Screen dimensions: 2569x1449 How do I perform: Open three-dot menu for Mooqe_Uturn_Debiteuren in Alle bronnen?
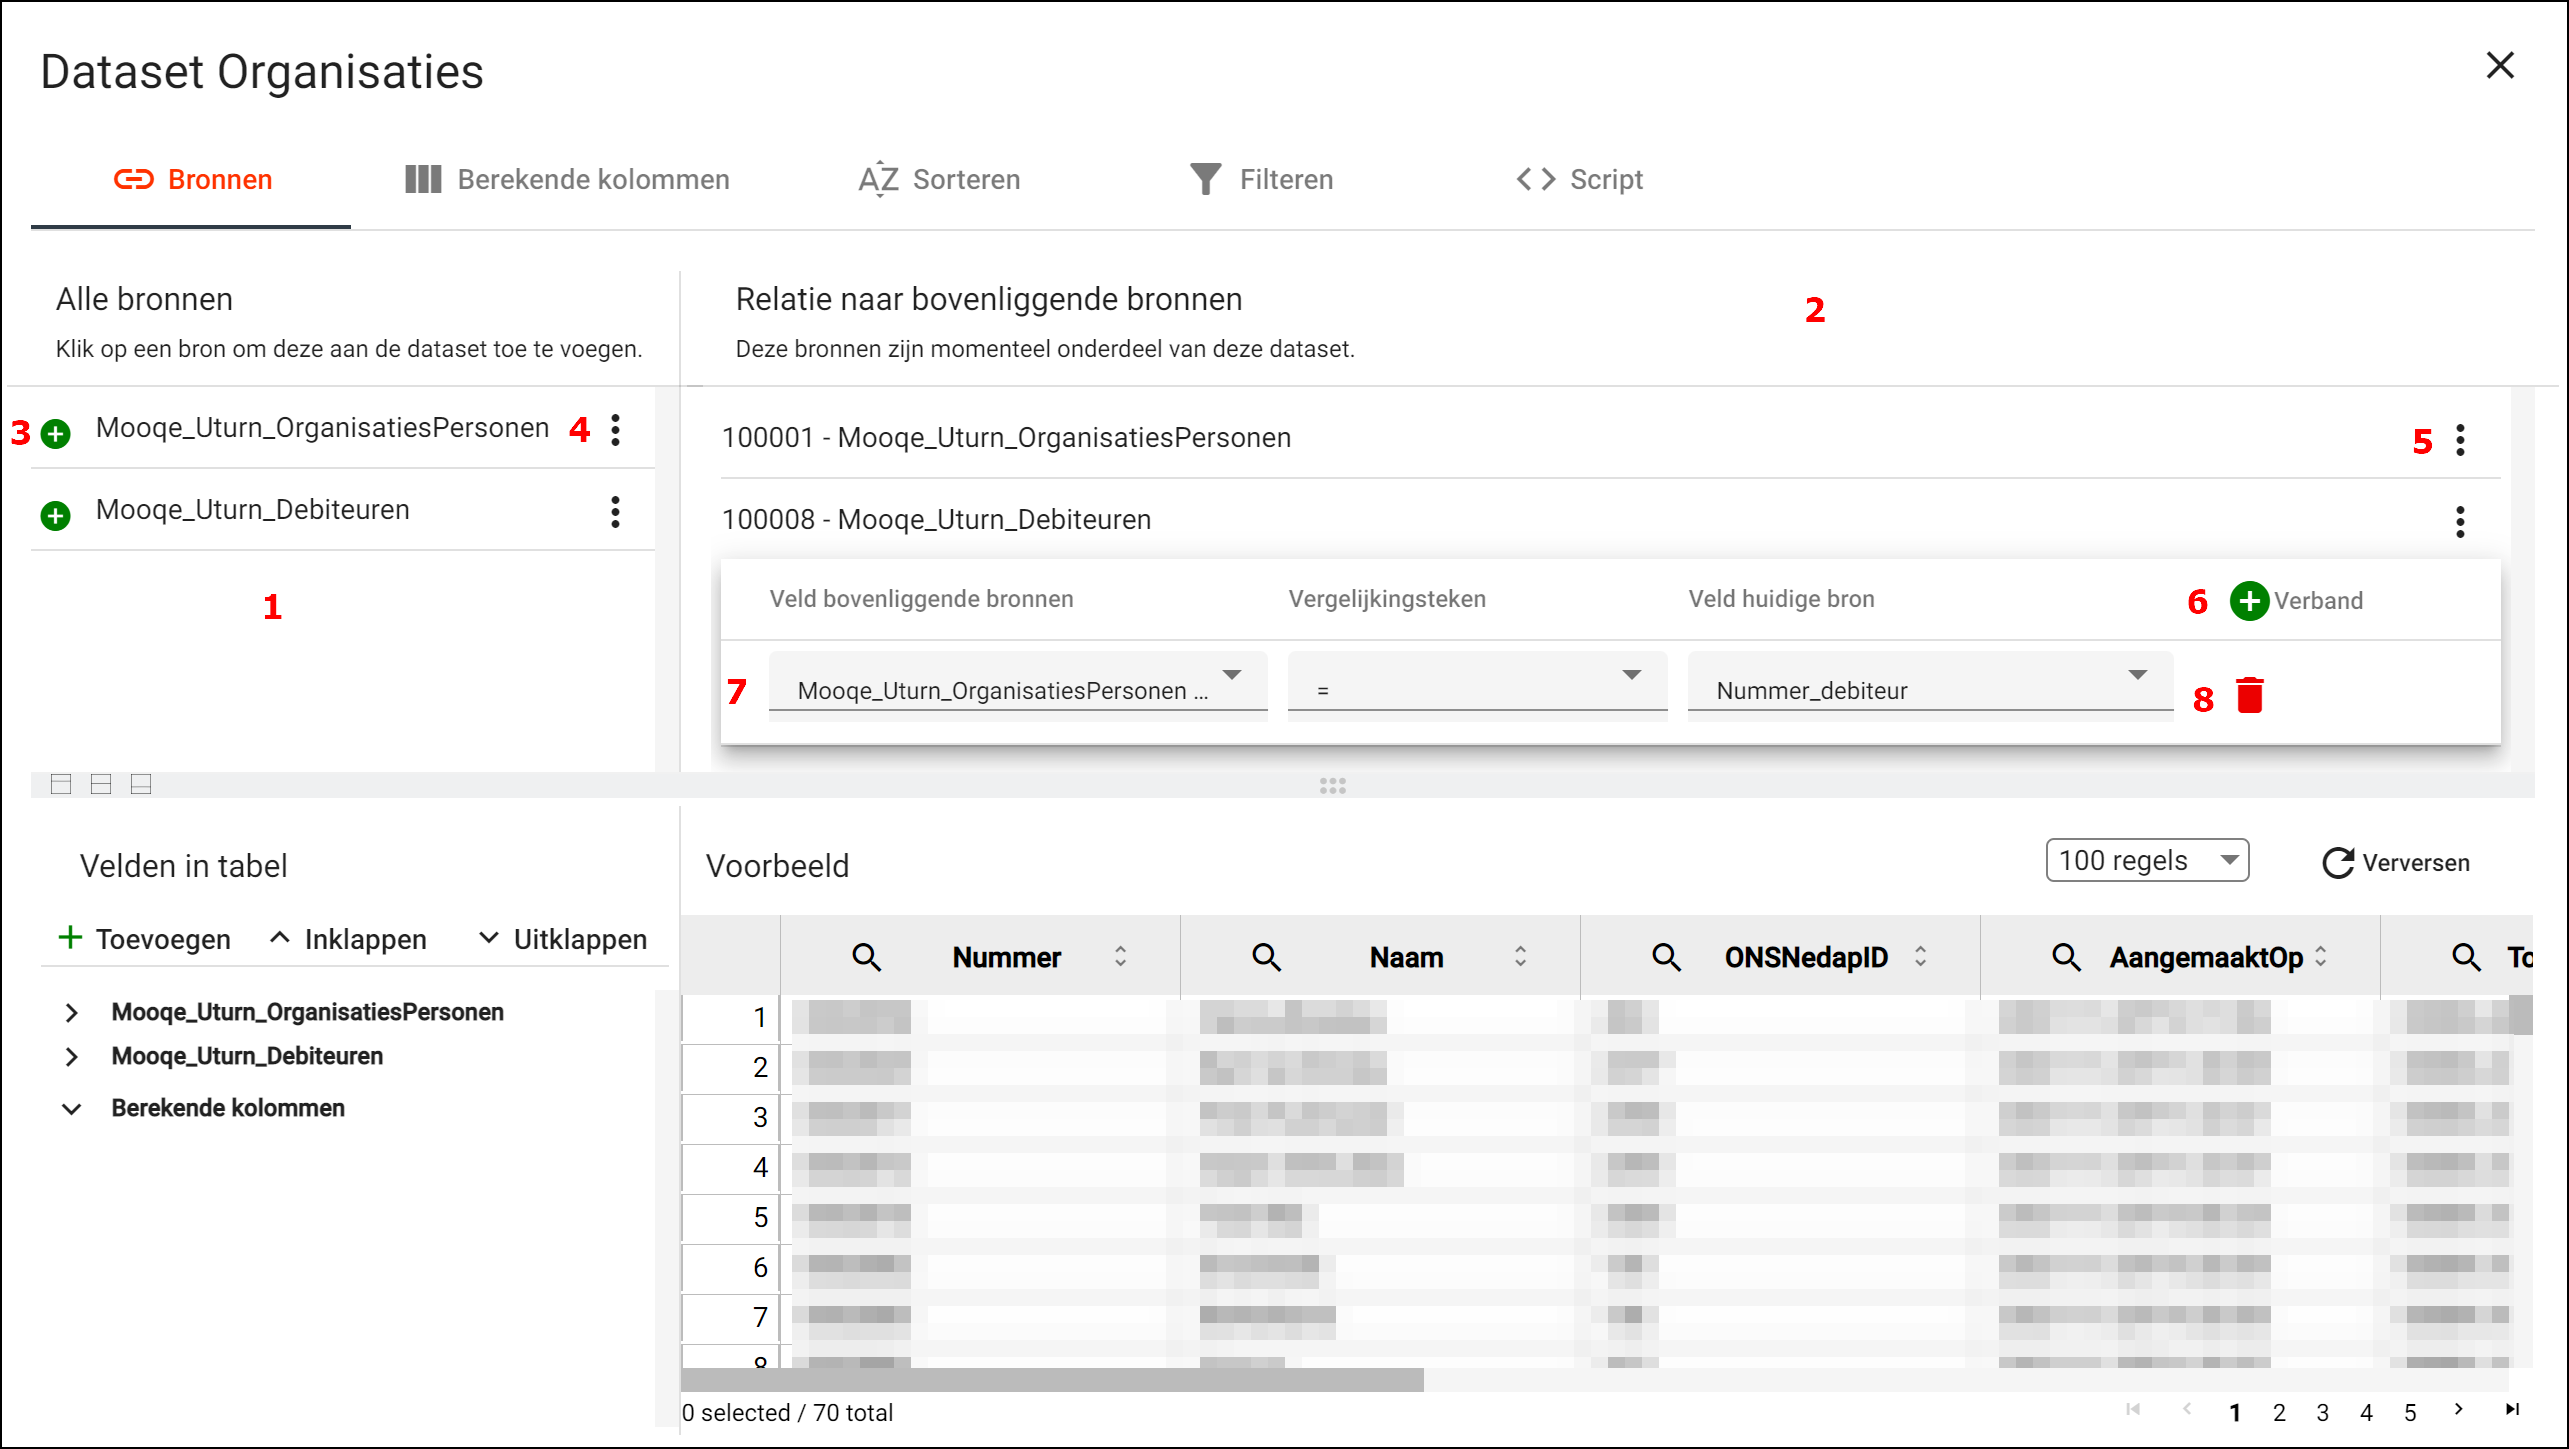[x=615, y=512]
